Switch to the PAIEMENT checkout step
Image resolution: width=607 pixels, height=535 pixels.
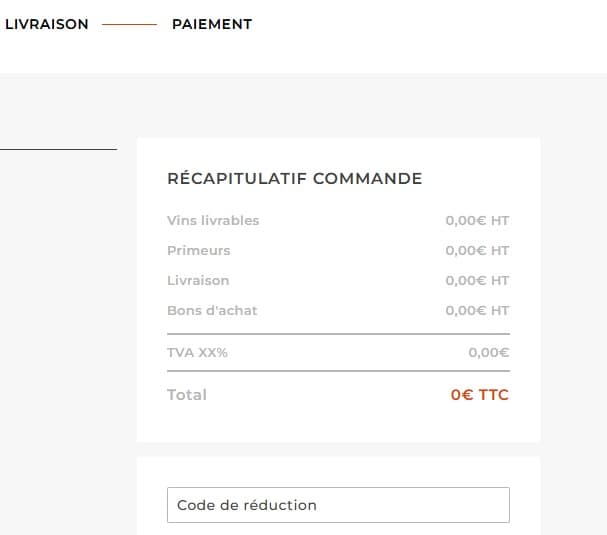point(211,24)
